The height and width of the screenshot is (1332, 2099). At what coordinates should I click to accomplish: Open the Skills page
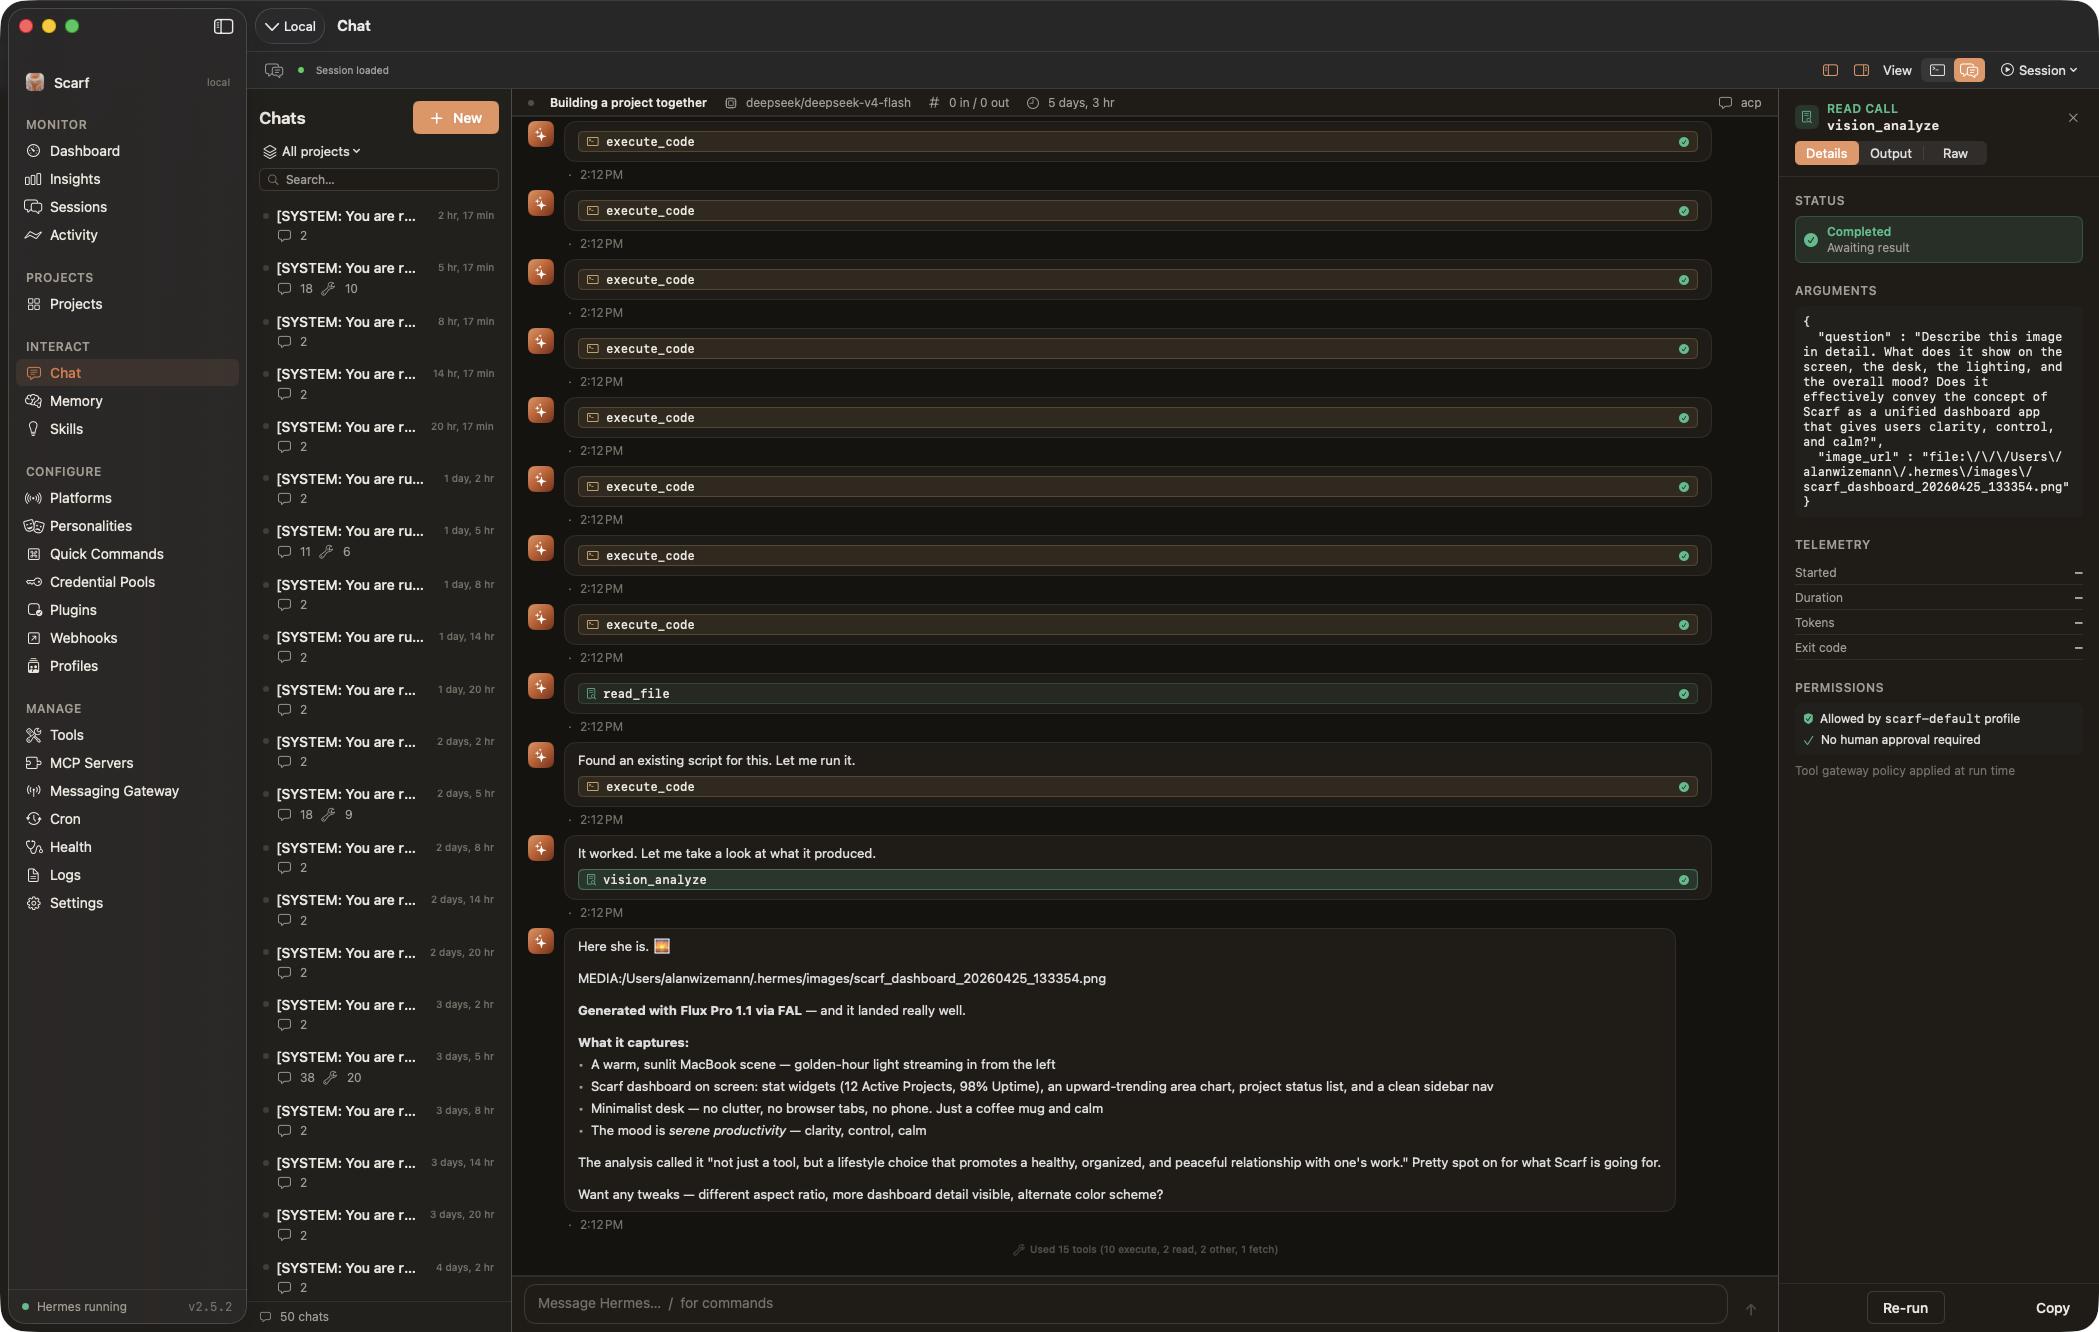[66, 429]
